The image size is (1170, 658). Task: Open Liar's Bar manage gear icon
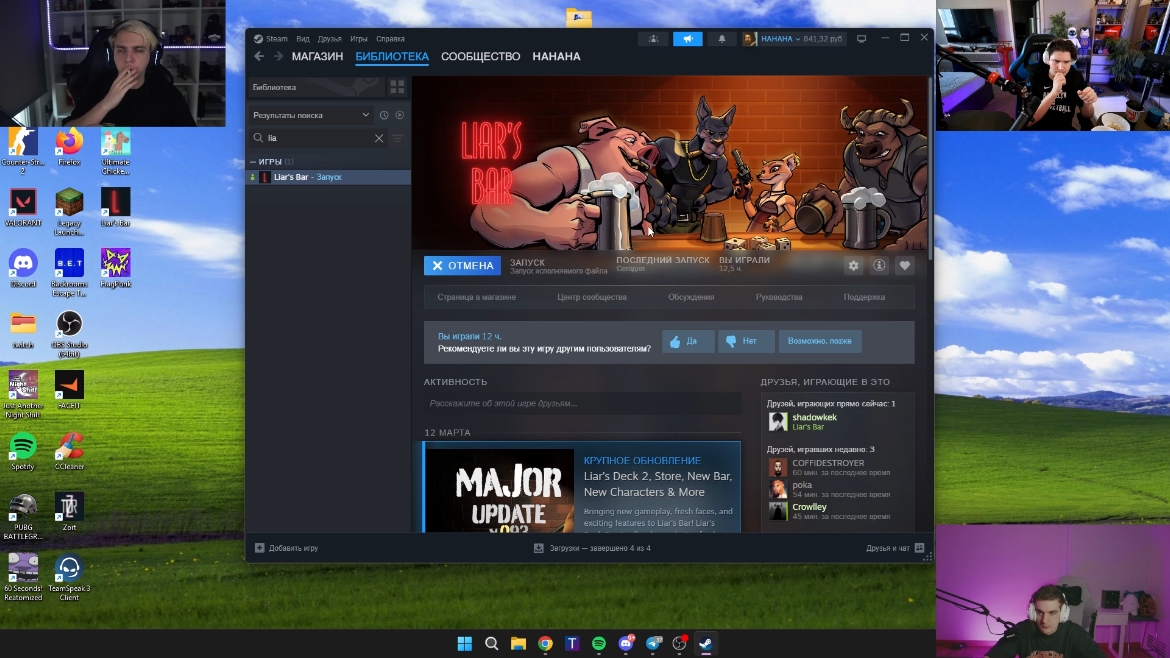click(x=854, y=266)
